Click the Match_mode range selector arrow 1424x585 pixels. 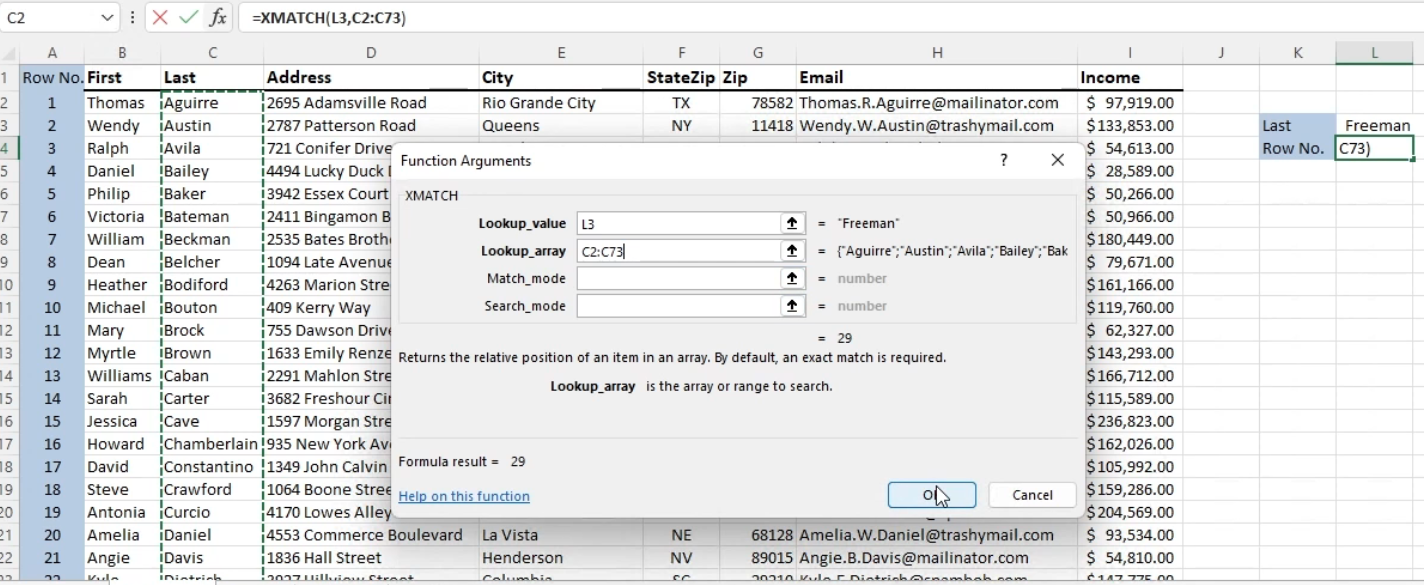(x=792, y=279)
